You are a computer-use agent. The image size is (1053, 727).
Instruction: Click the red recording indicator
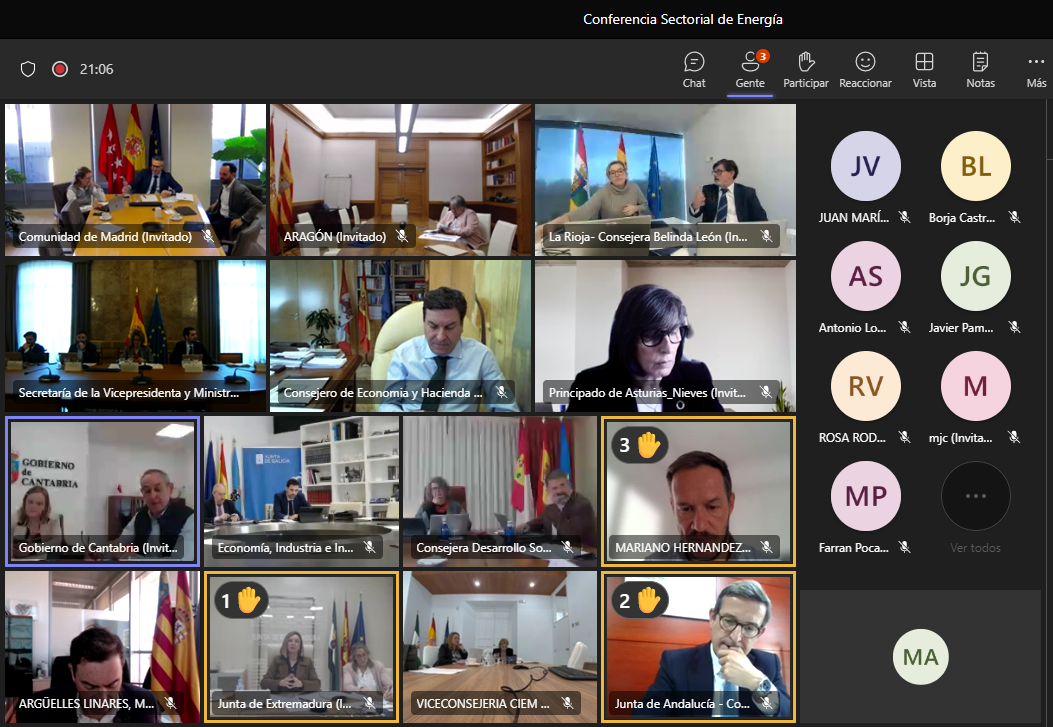click(60, 69)
